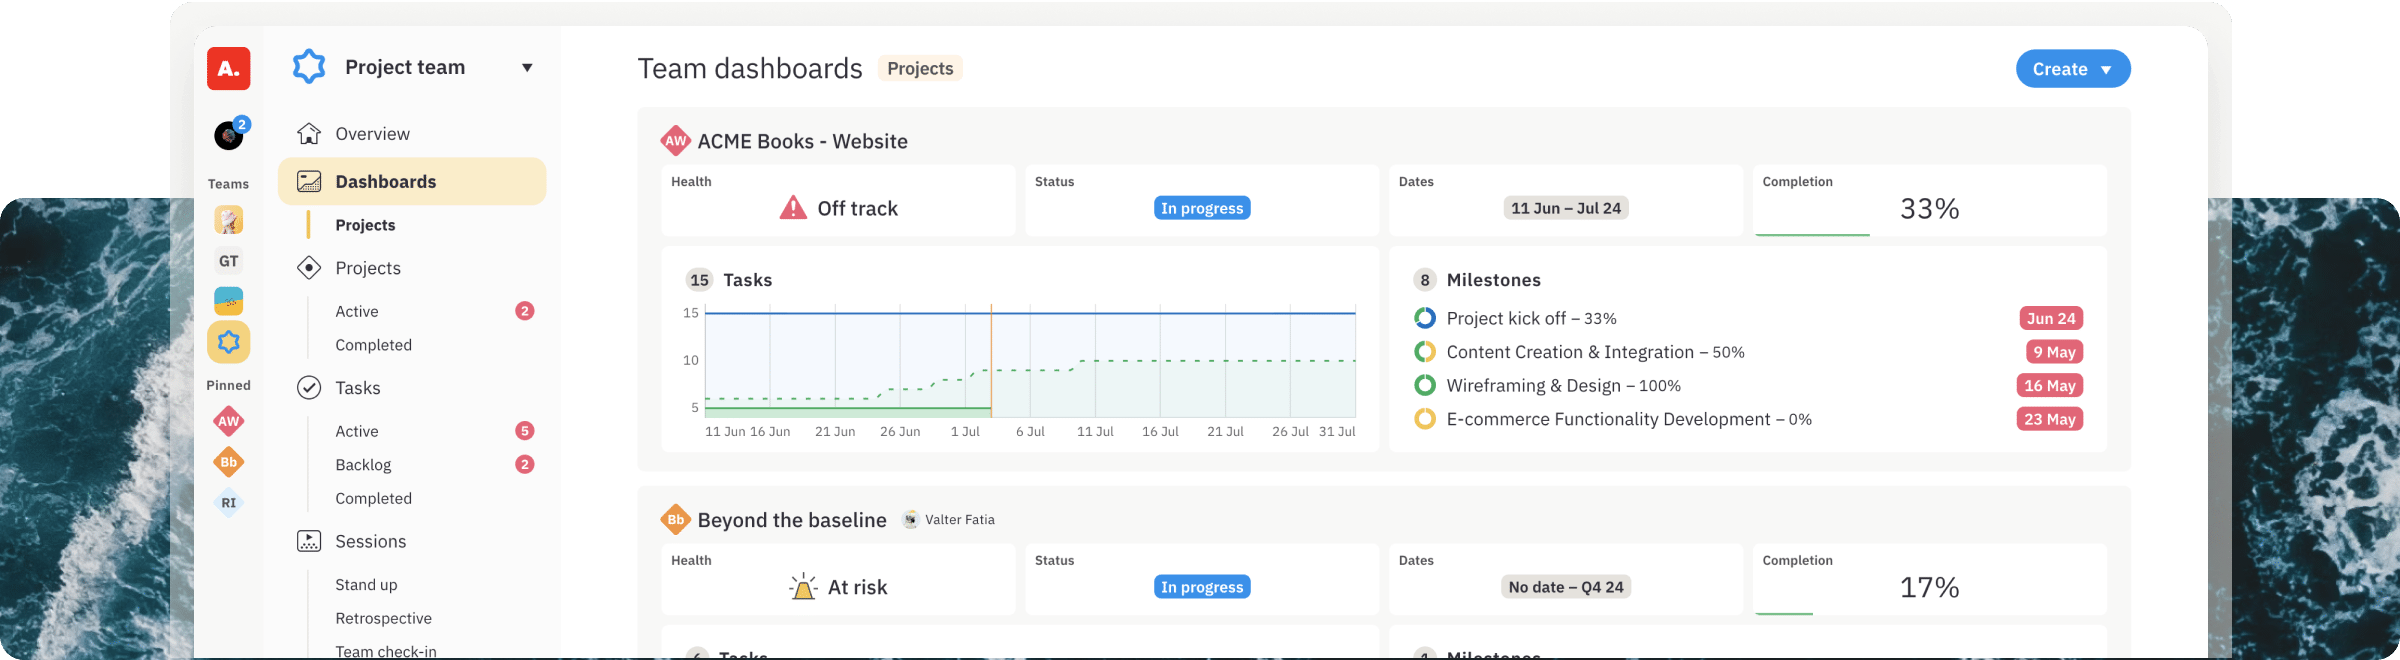Screen dimensions: 2400x660
Task: Open the Beyond the baseline project
Action: coord(792,520)
